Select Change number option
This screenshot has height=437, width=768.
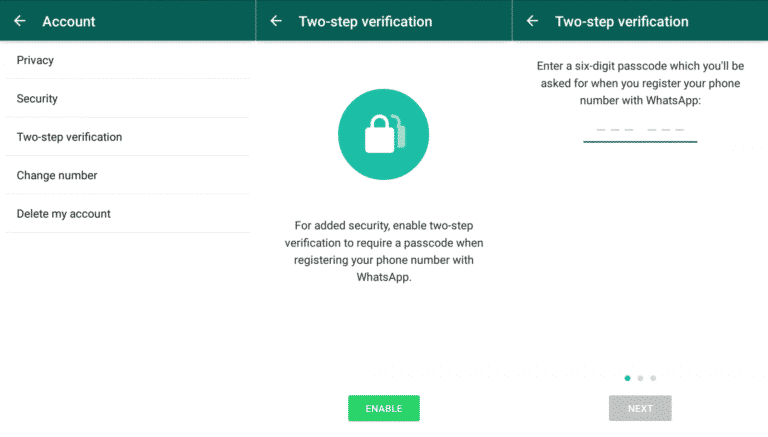[127, 175]
